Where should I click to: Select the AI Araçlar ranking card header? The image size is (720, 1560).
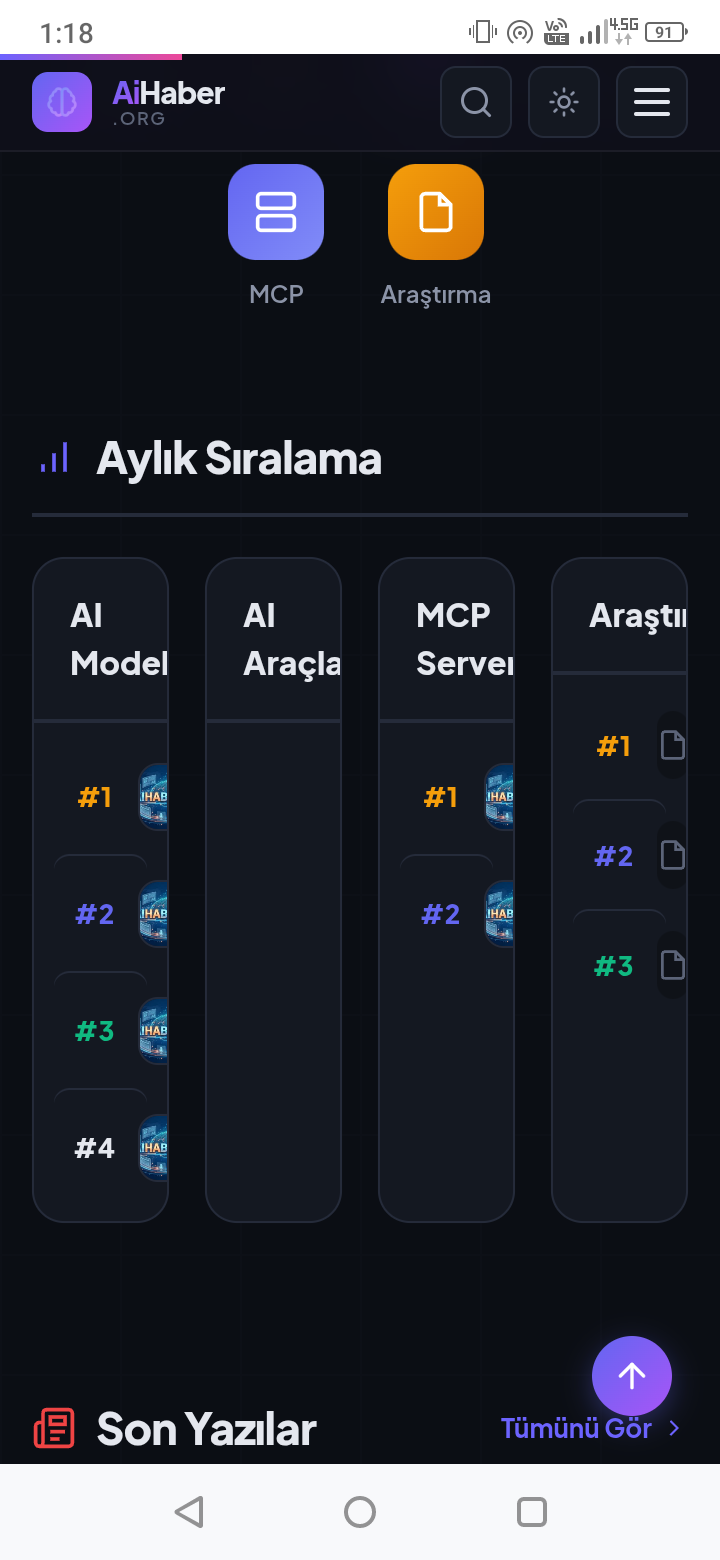tap(274, 639)
